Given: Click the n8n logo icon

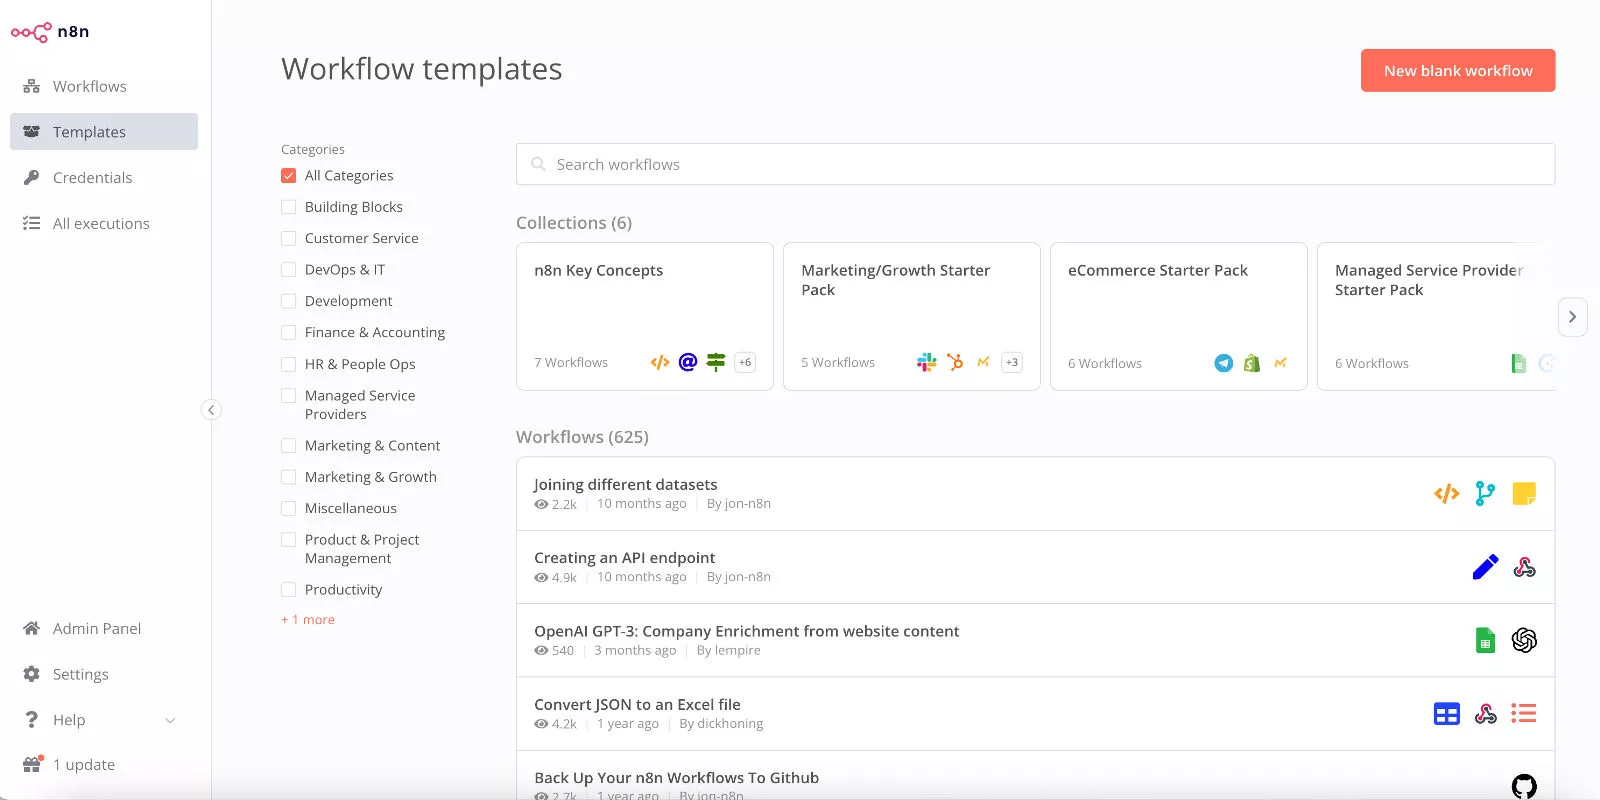Looking at the screenshot, I should (31, 32).
